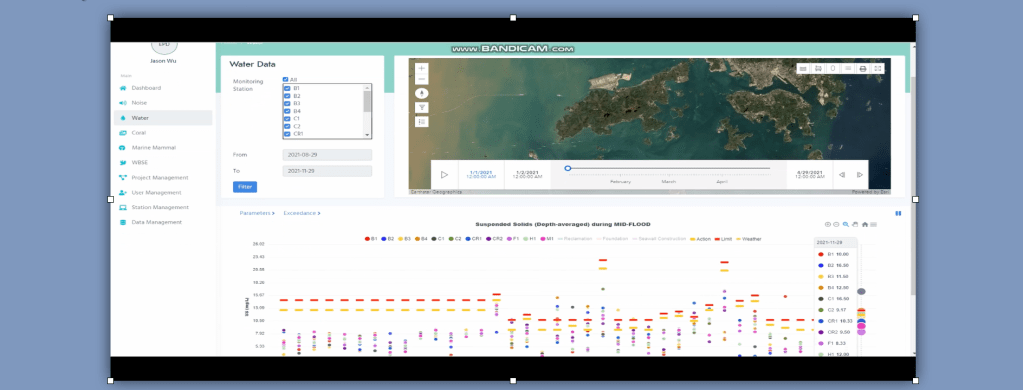Open the chart hamburger menu
The width and height of the screenshot is (1023, 390).
tap(874, 224)
